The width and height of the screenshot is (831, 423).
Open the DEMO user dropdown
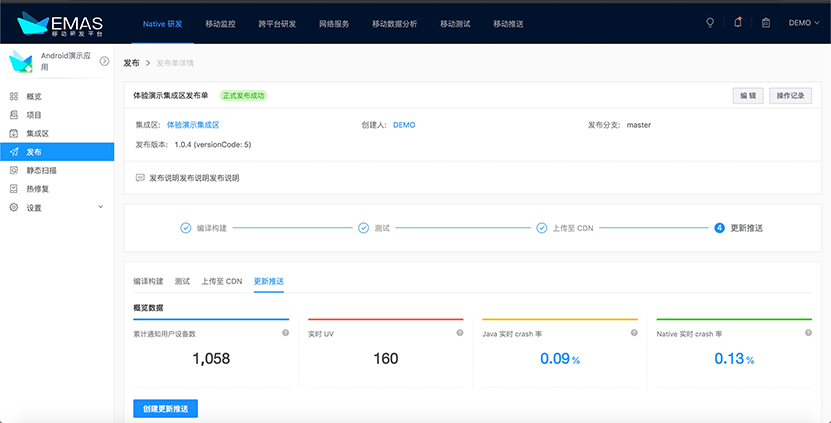pyautogui.click(x=804, y=22)
